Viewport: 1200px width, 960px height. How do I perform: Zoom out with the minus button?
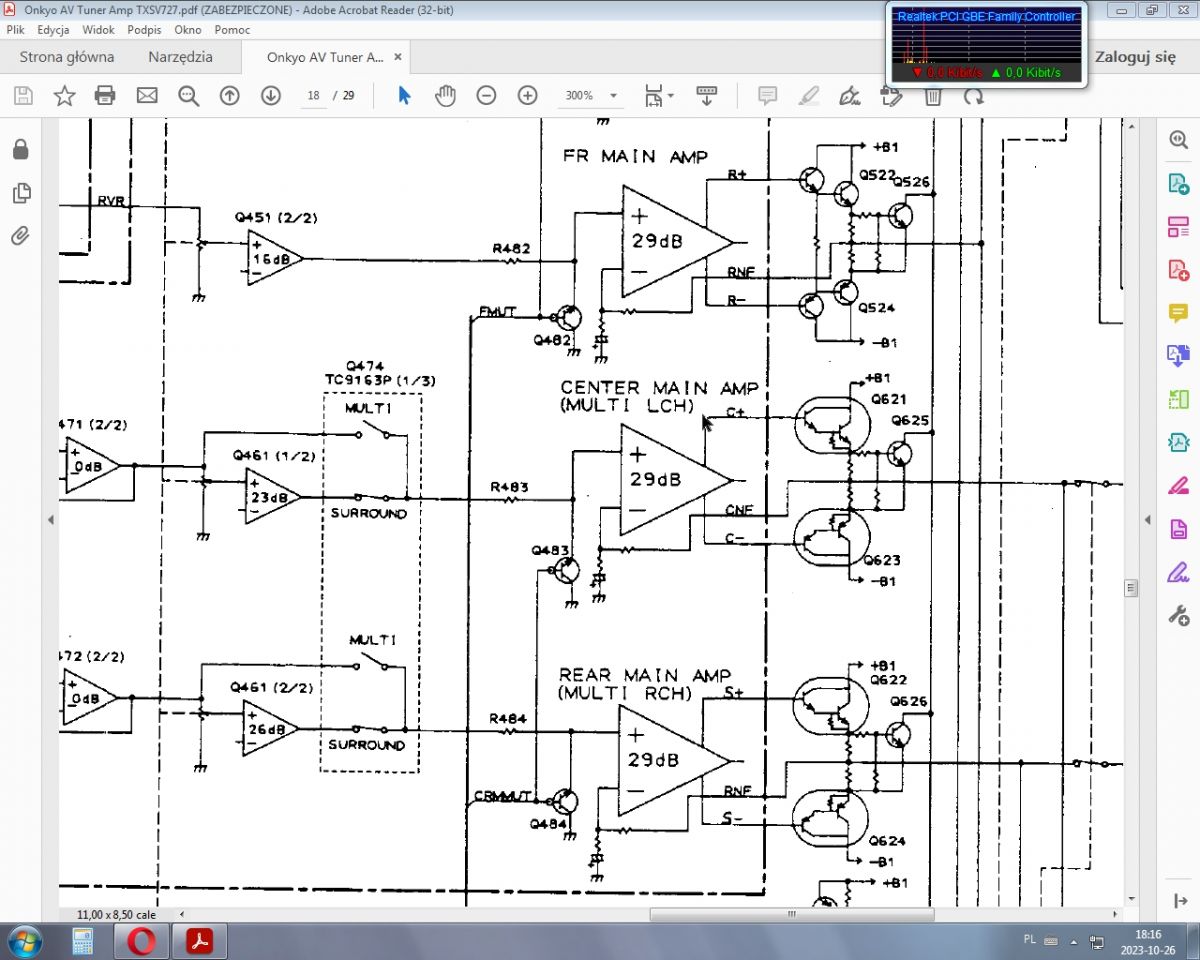(x=486, y=95)
